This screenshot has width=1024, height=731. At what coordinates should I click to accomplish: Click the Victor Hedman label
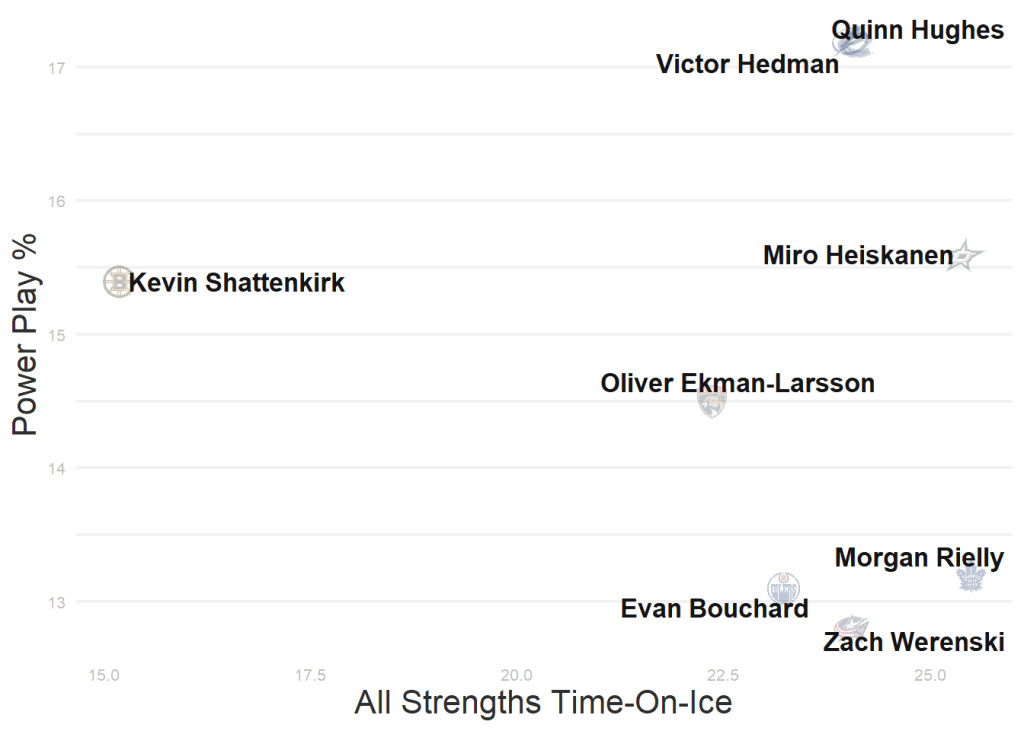[747, 65]
